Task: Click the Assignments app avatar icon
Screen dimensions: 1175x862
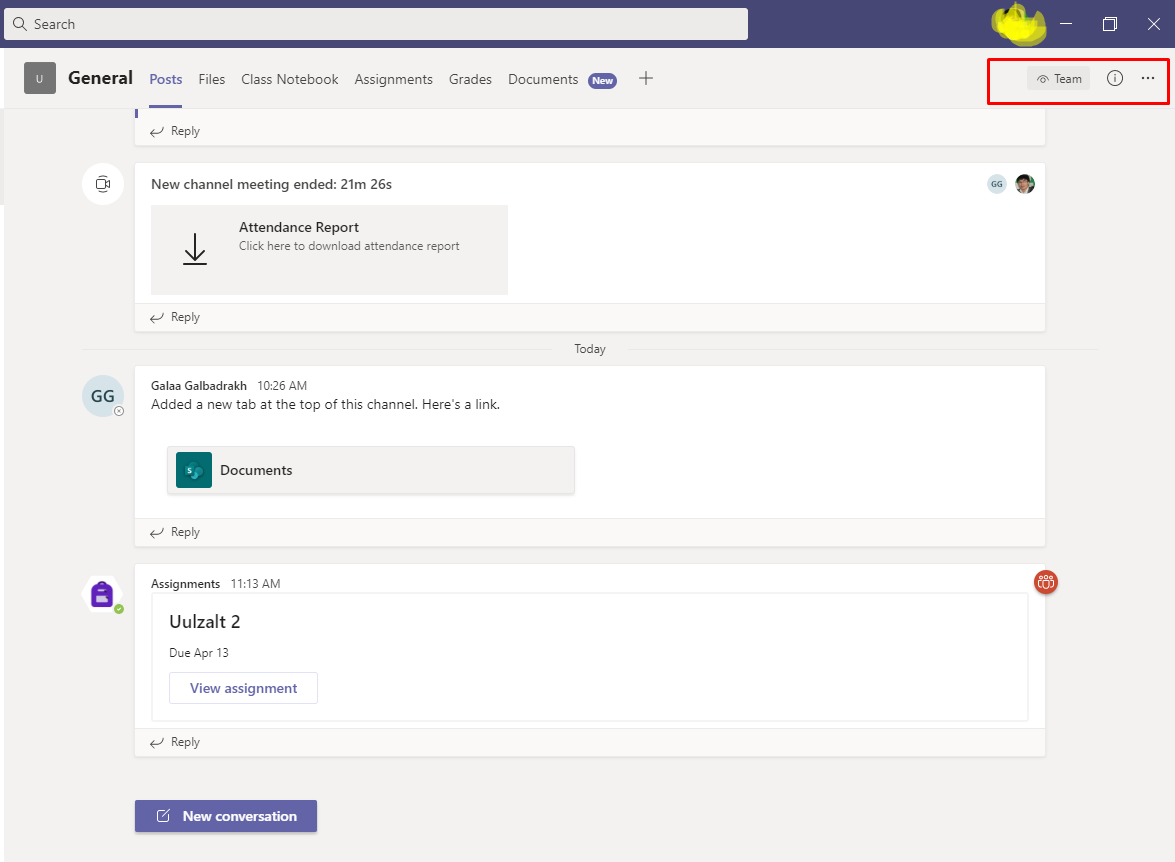Action: [102, 594]
